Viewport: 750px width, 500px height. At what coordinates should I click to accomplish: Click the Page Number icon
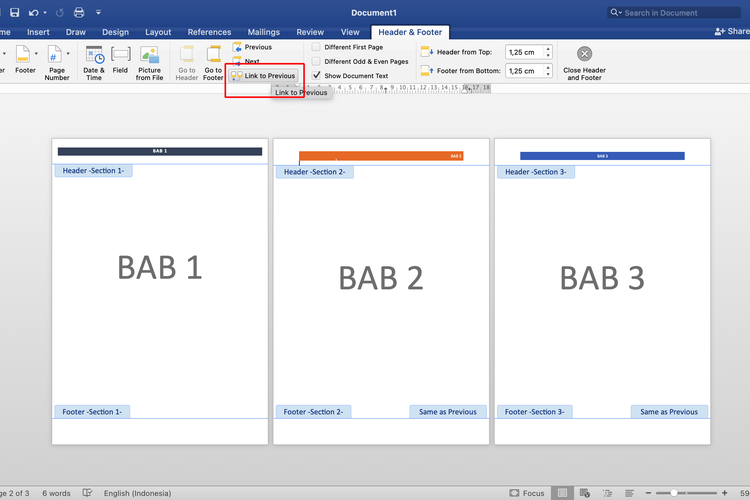pos(55,54)
